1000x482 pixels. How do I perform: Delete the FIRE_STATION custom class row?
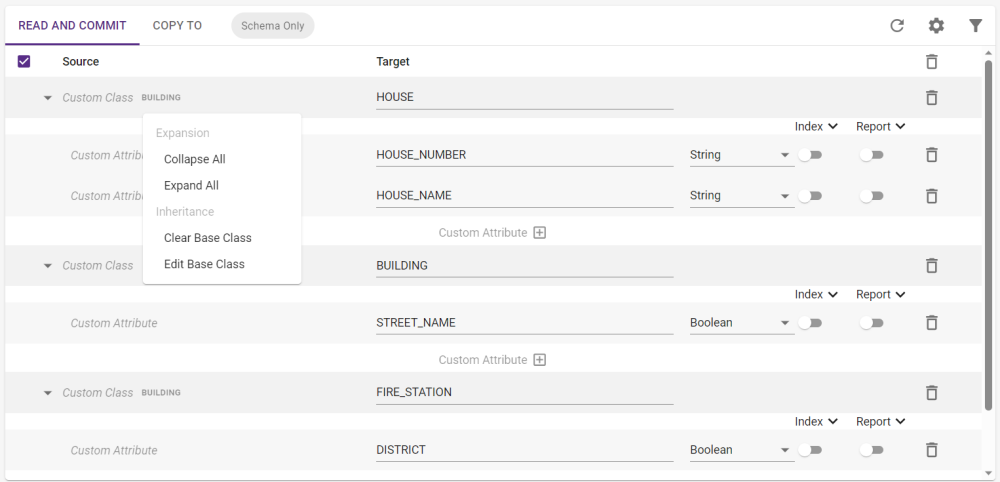click(931, 393)
